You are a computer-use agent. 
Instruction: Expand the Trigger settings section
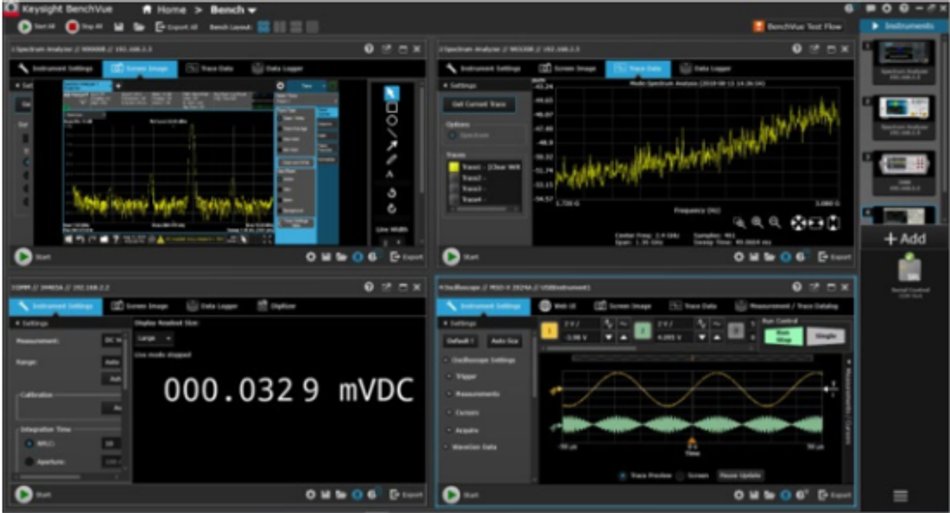coord(464,376)
